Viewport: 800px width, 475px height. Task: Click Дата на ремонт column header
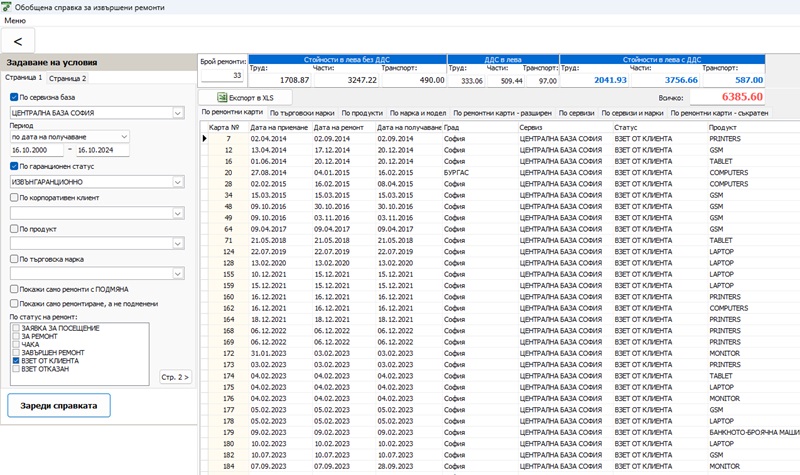[x=343, y=127]
